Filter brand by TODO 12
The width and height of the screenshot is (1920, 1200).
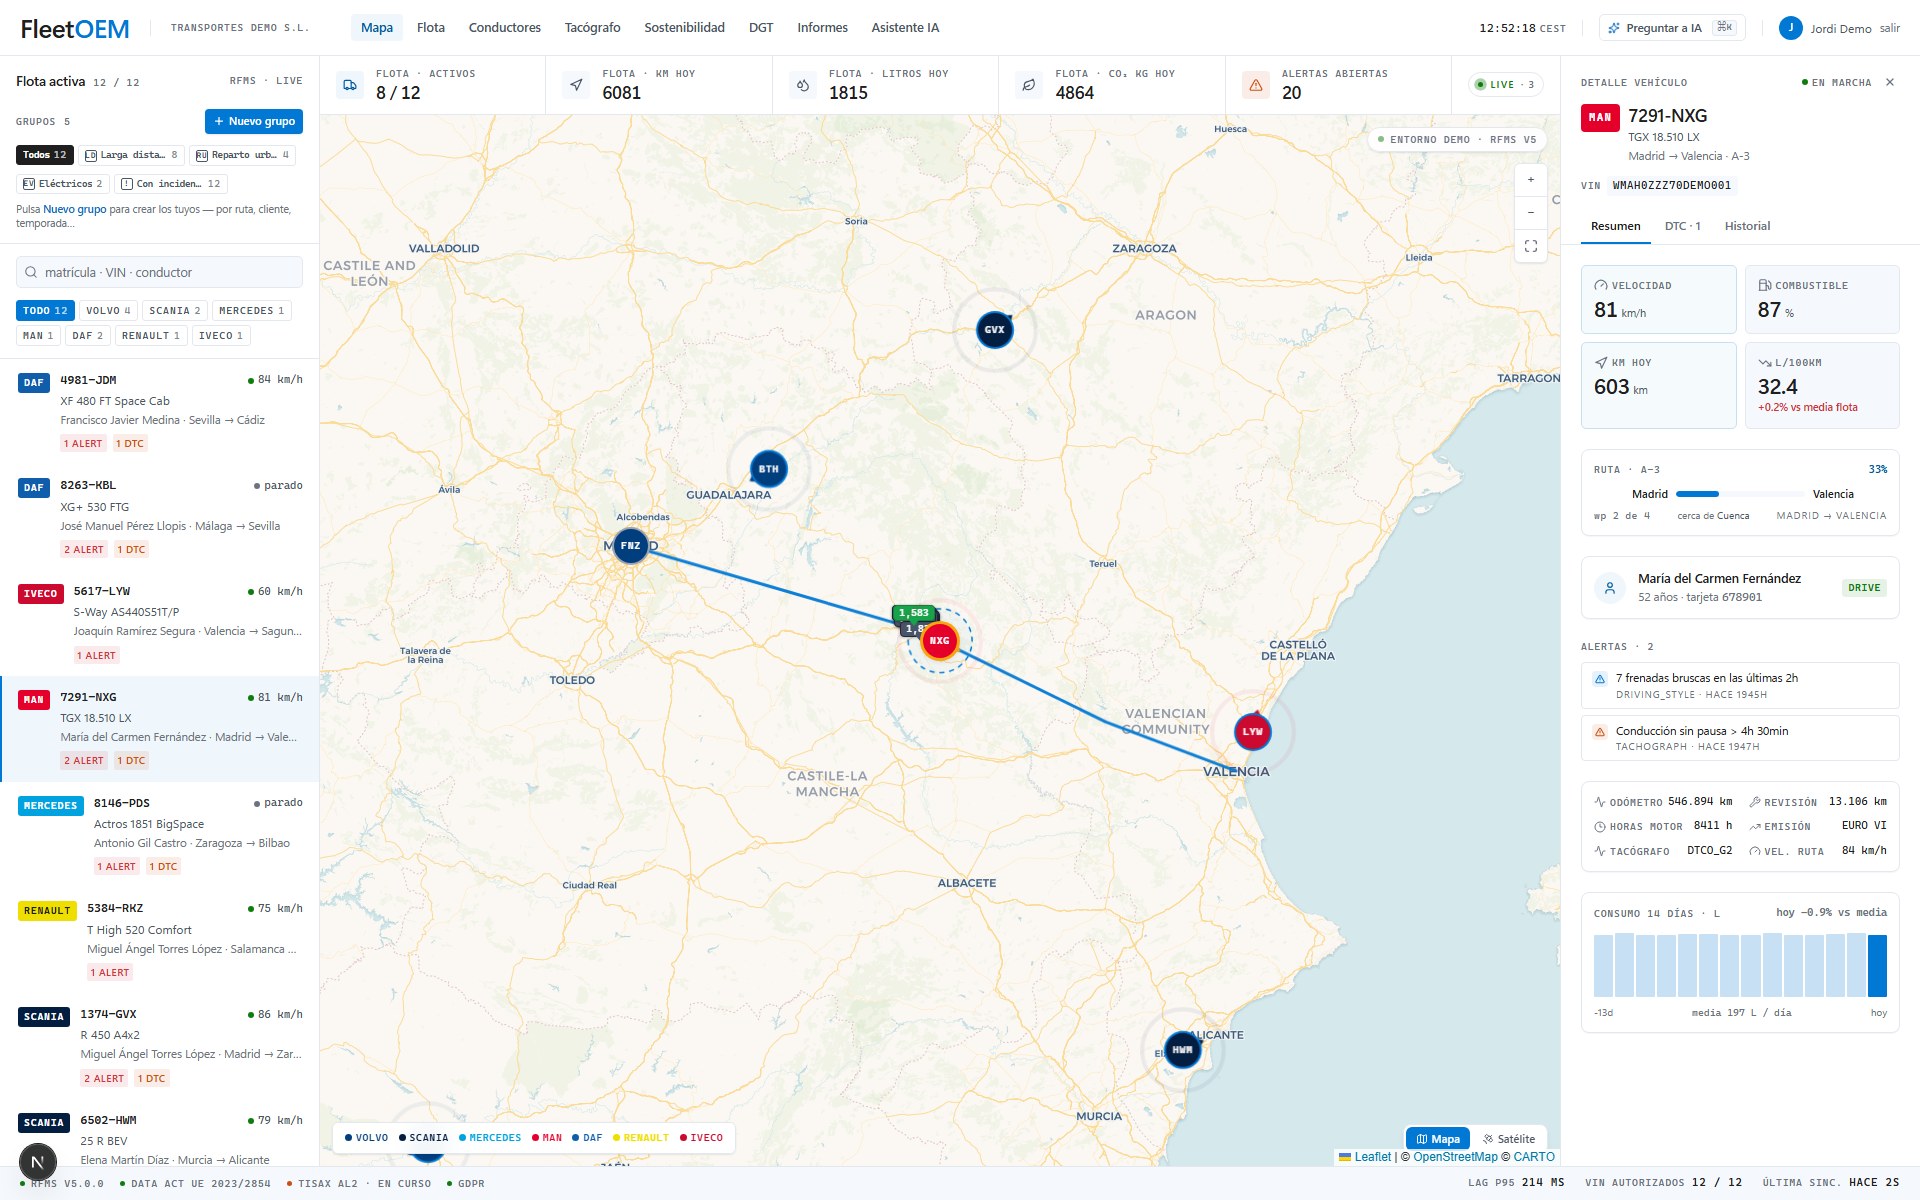(x=45, y=311)
